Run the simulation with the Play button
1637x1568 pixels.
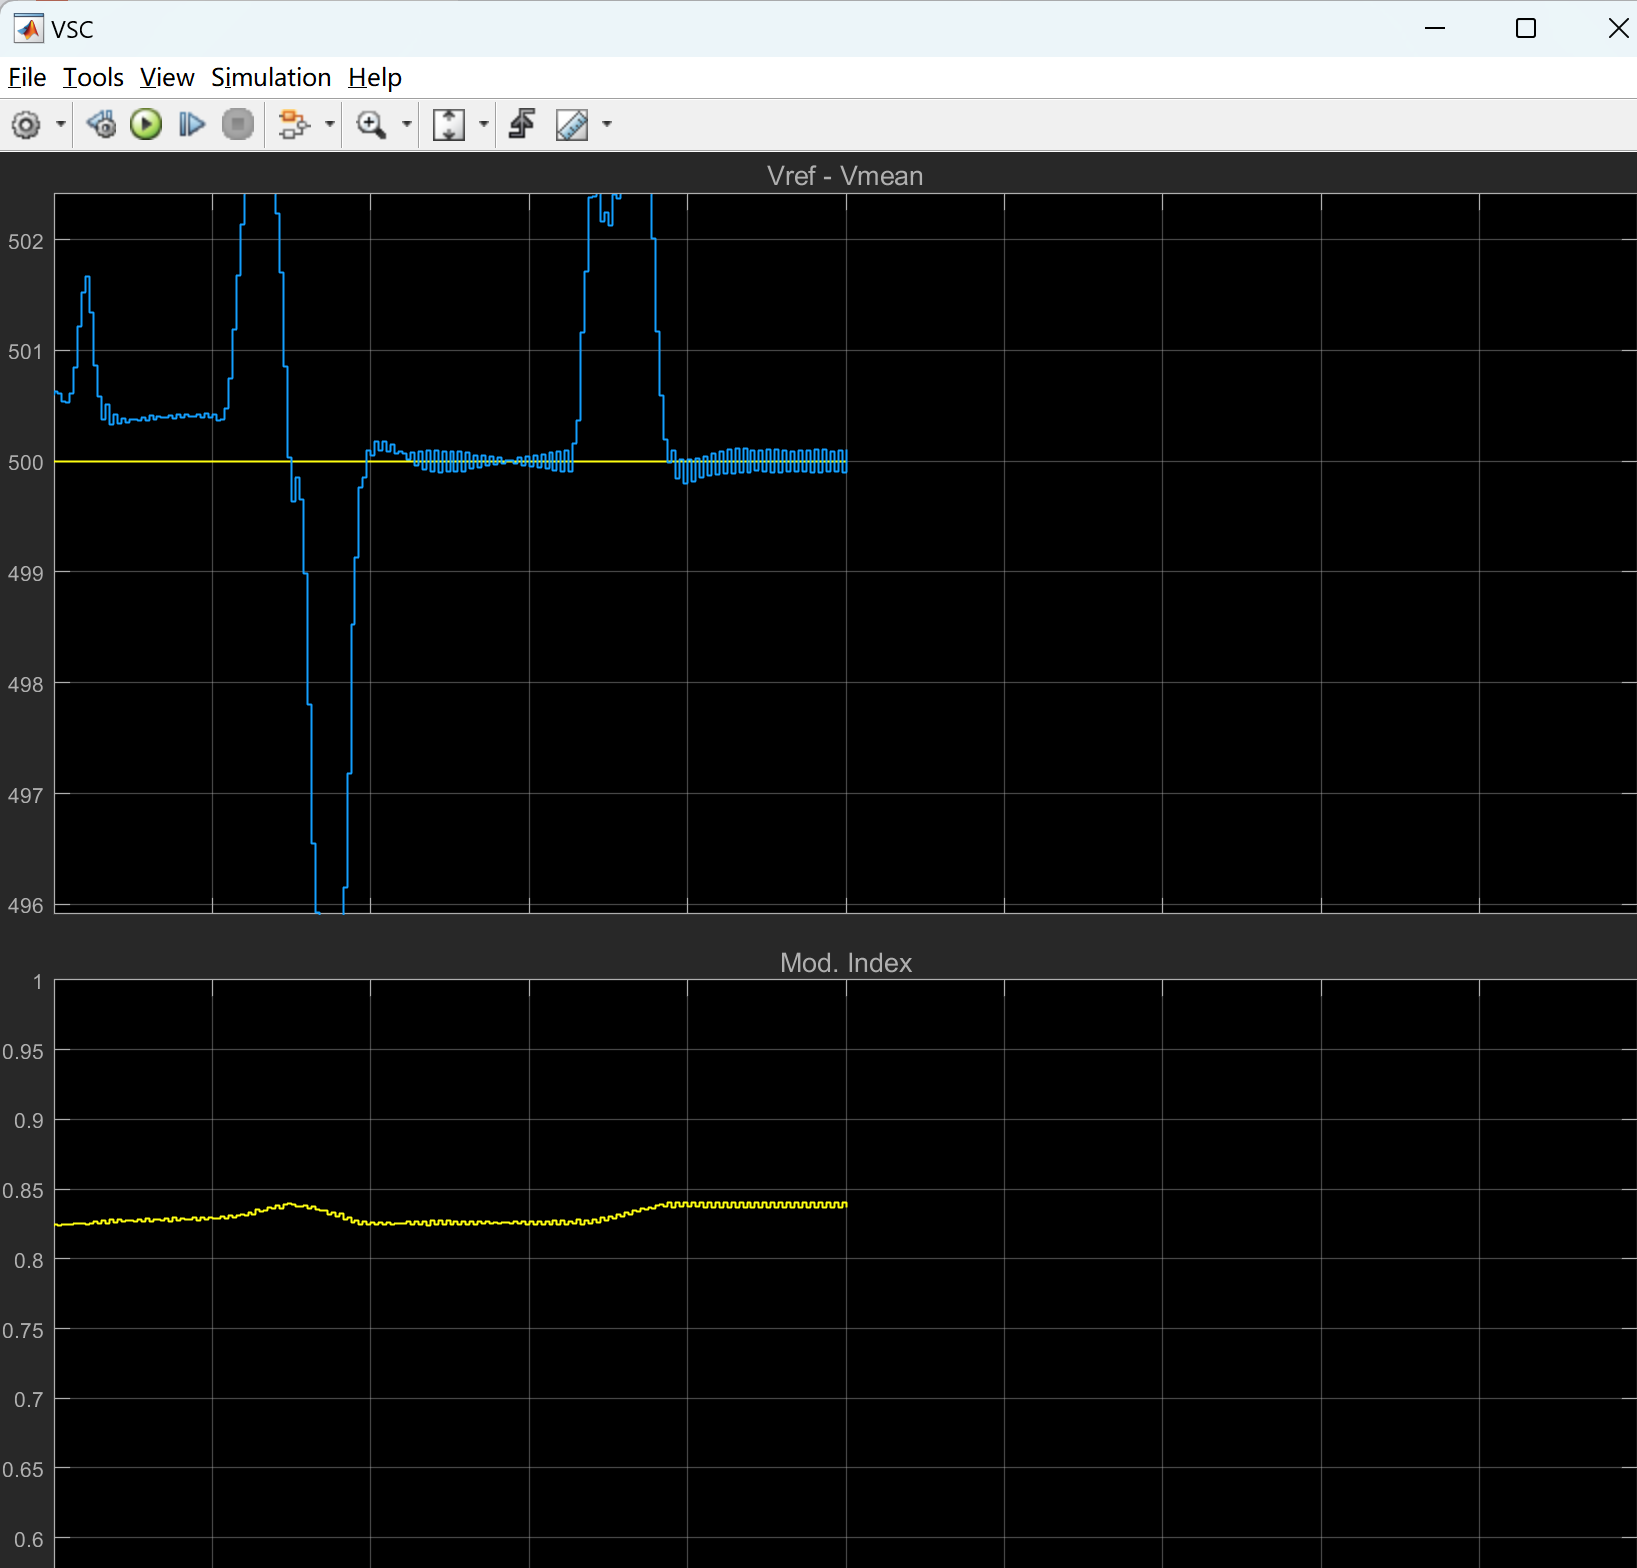coord(146,125)
